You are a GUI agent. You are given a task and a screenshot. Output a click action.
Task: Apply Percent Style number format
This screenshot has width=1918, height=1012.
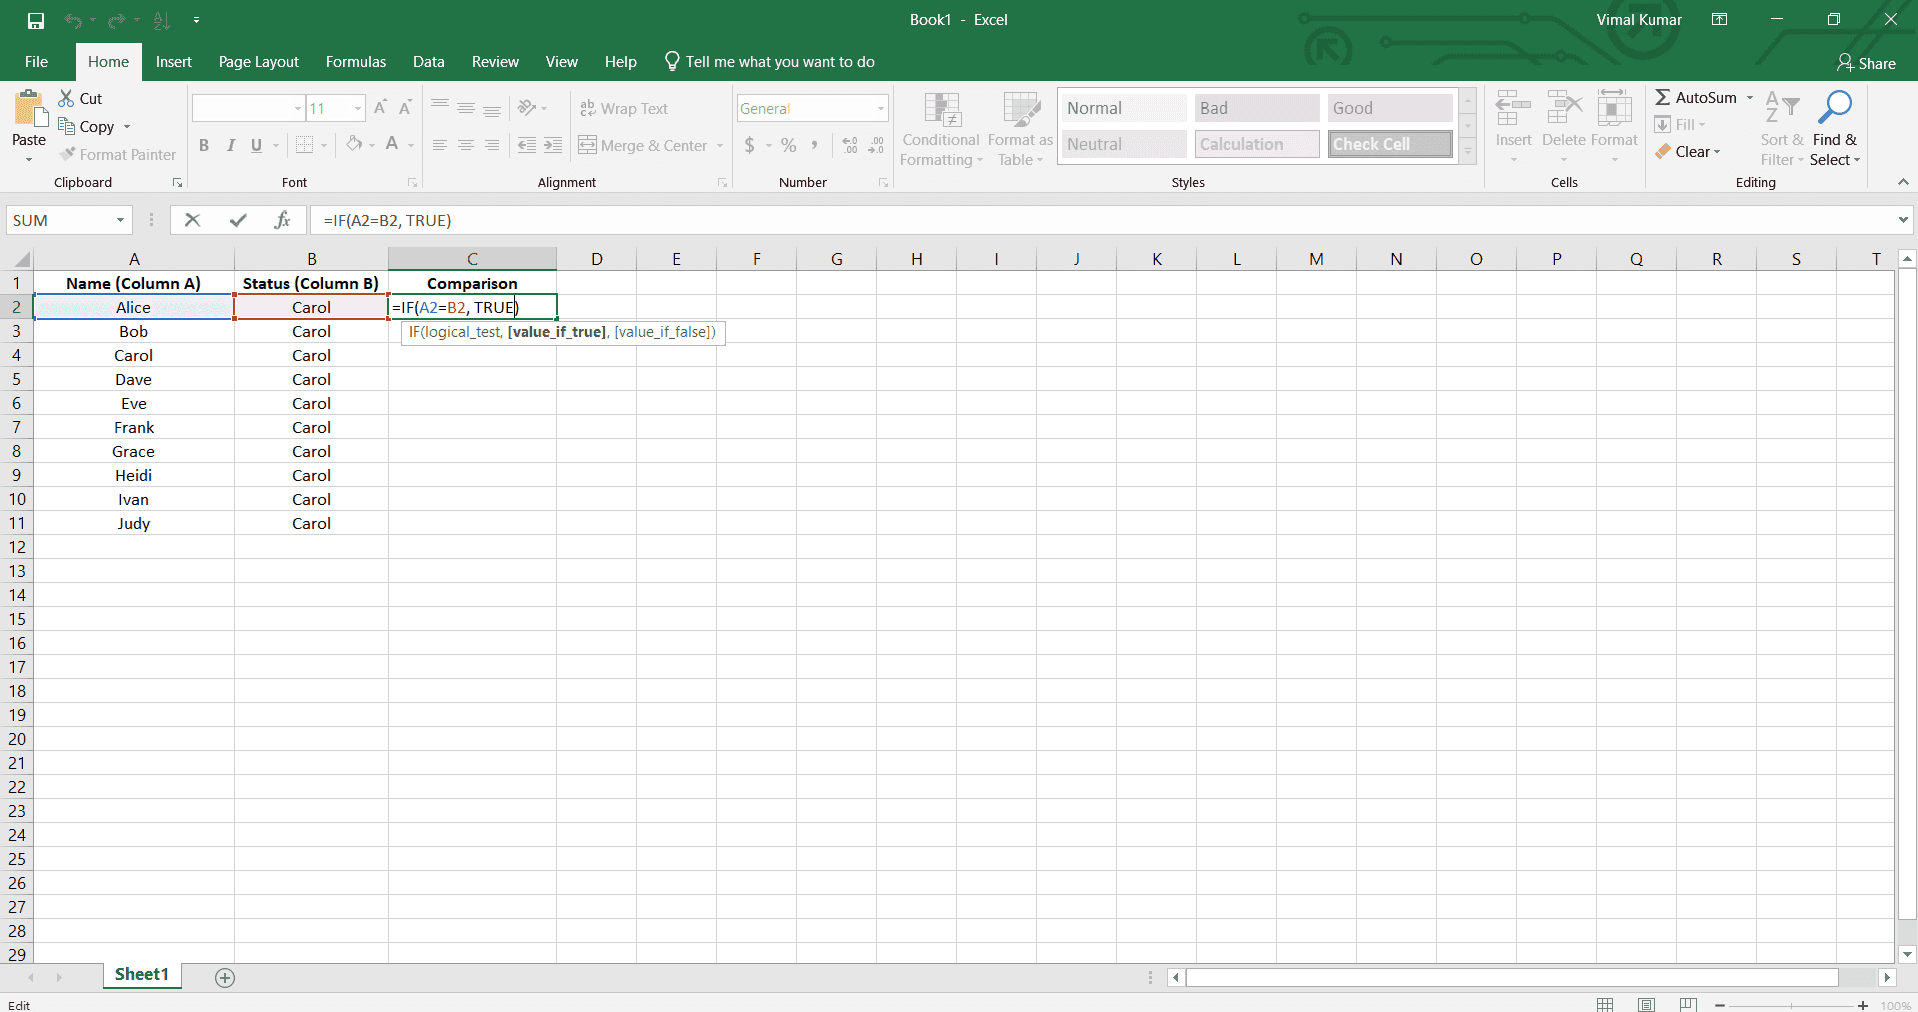pyautogui.click(x=787, y=145)
